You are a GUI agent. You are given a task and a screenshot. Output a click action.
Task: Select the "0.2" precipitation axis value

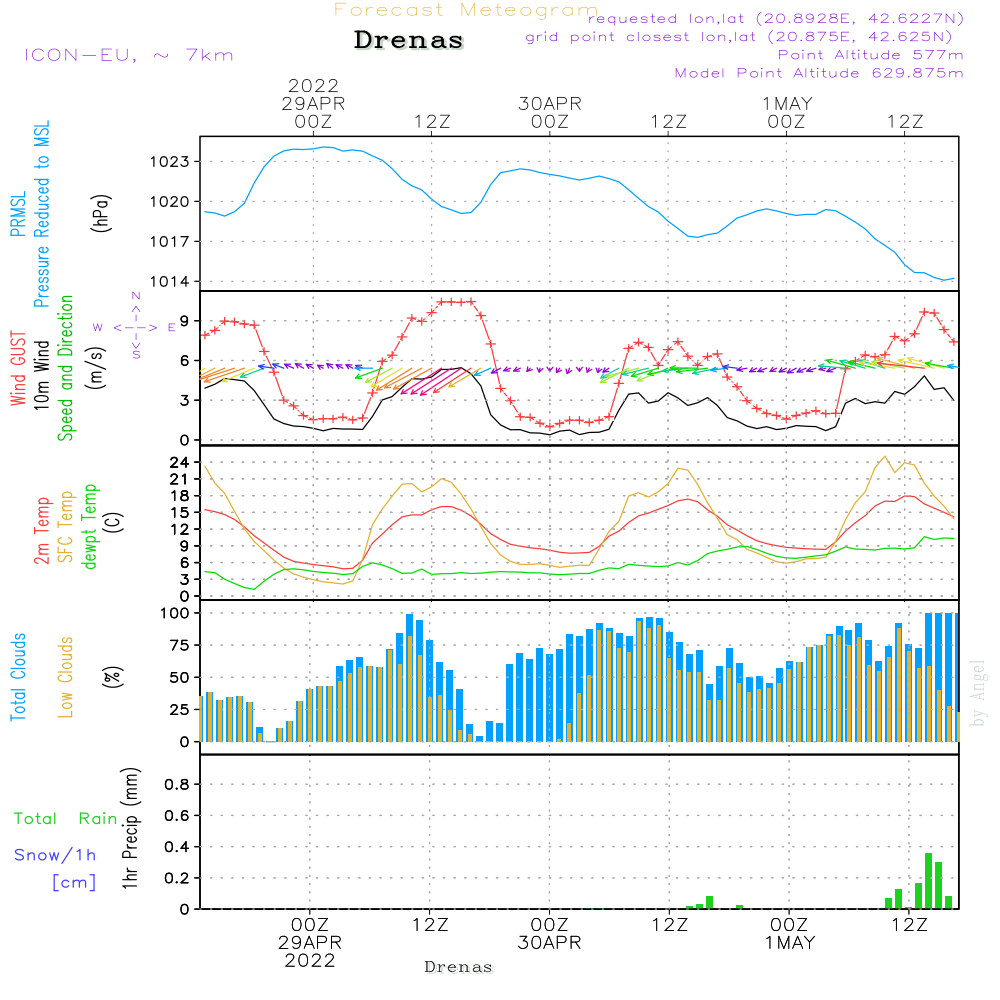tap(177, 878)
